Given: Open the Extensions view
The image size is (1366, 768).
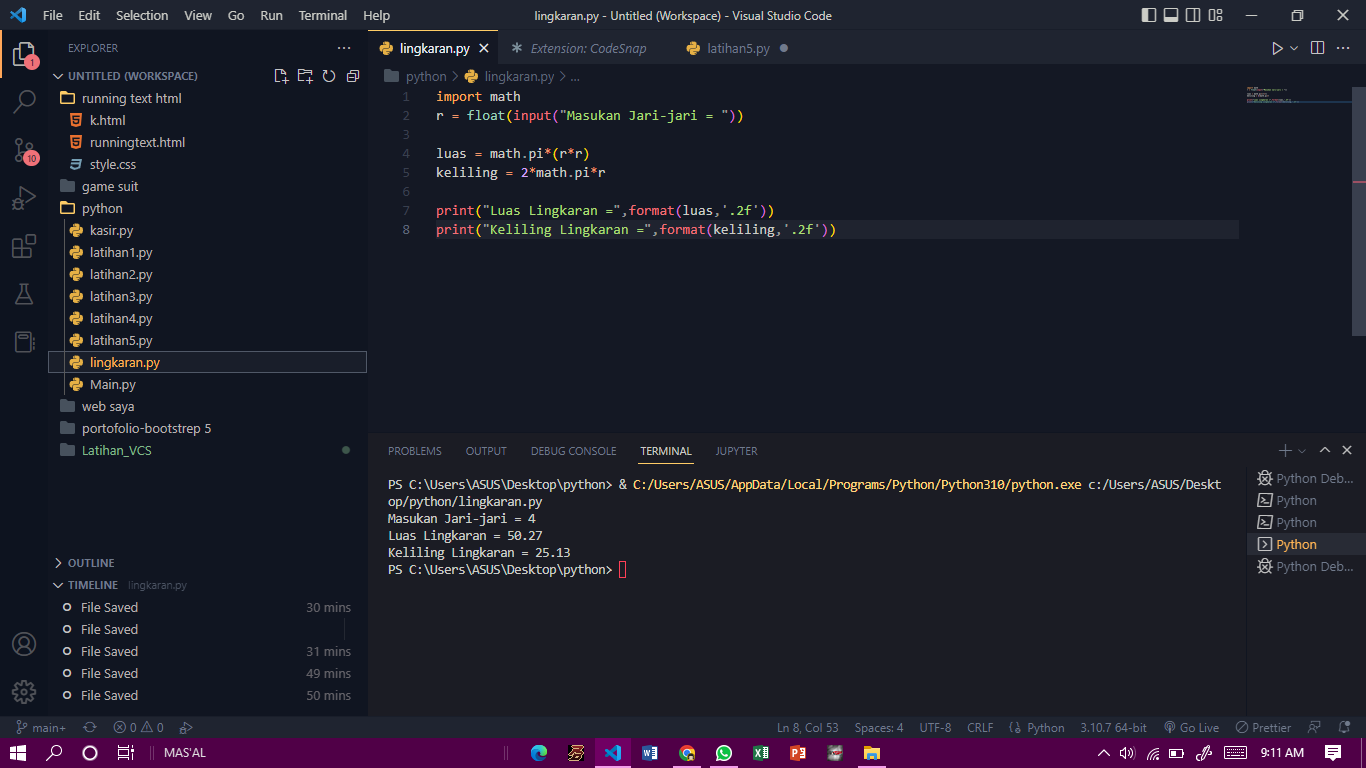Looking at the screenshot, I should (24, 246).
